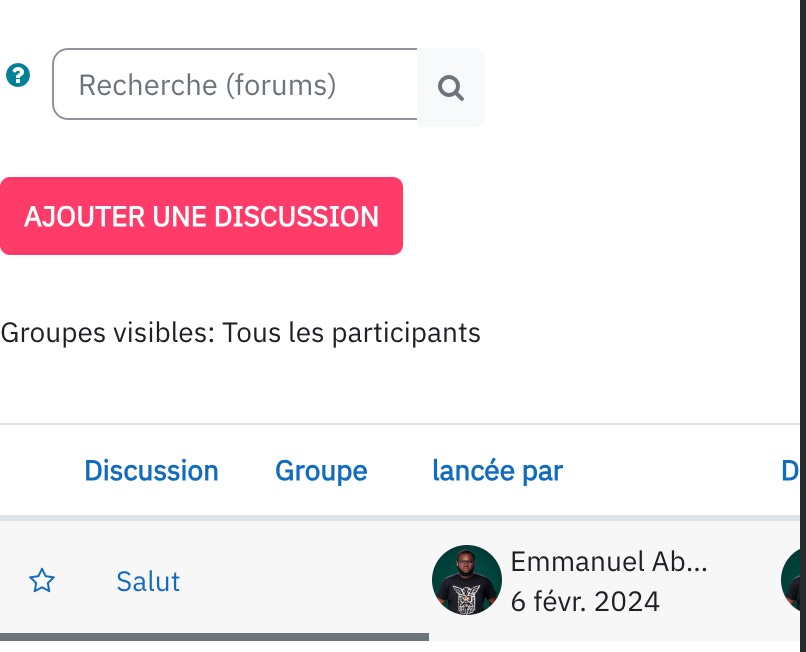Screen dimensions: 806x652
Task: Sort by the lancée par column header
Action: pos(498,470)
